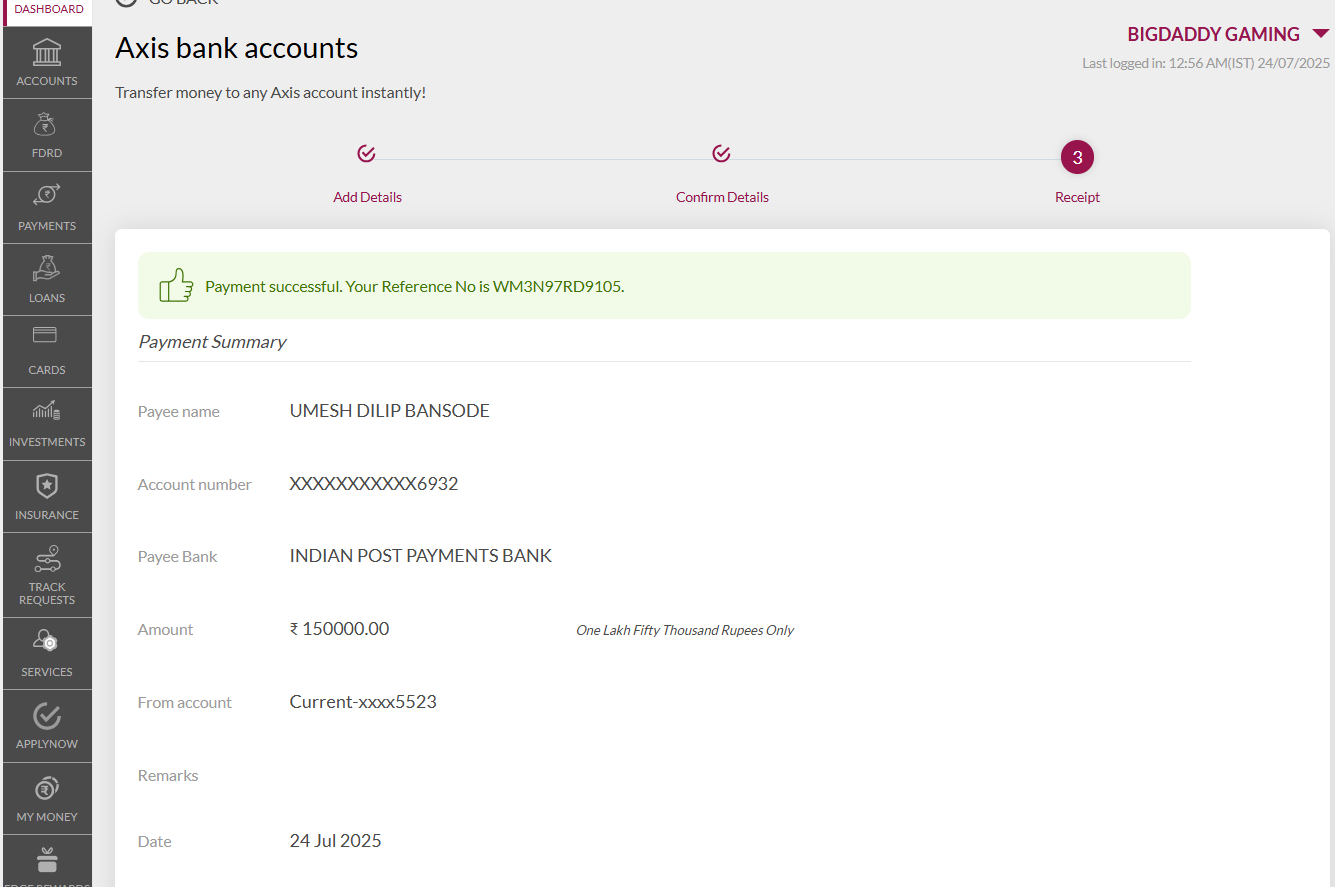1335x887 pixels.
Task: Open the Investments chart icon
Action: [x=47, y=410]
